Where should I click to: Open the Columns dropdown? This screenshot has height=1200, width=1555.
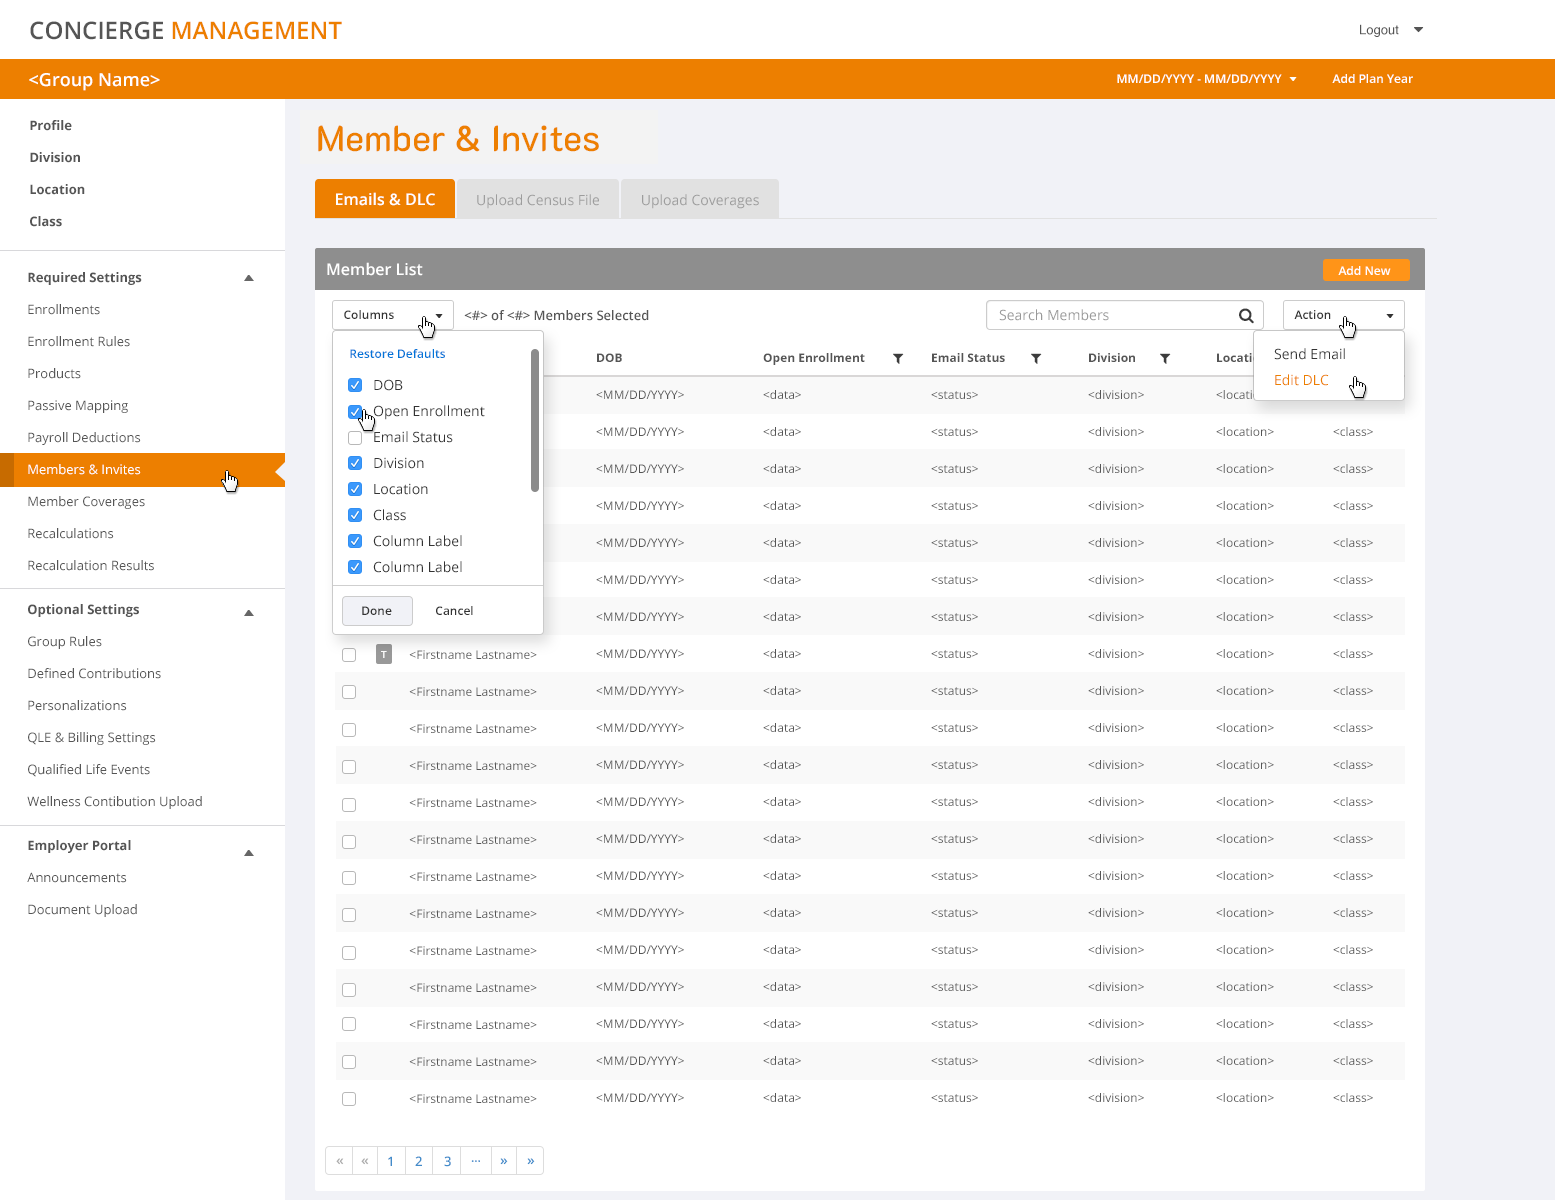click(393, 315)
